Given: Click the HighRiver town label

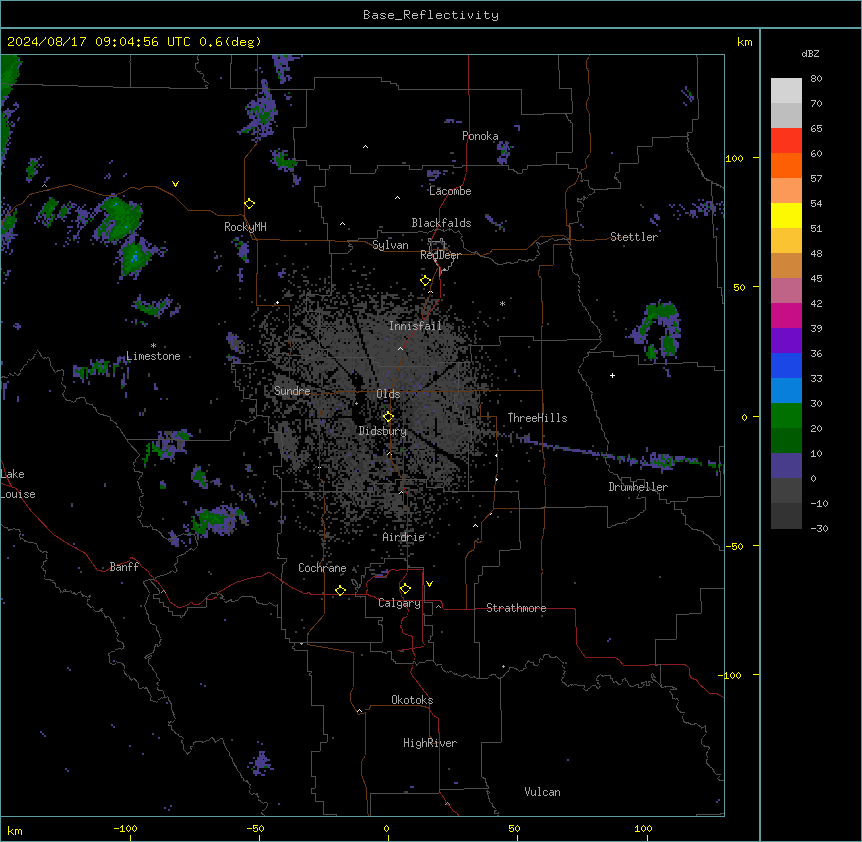Looking at the screenshot, I should [430, 743].
